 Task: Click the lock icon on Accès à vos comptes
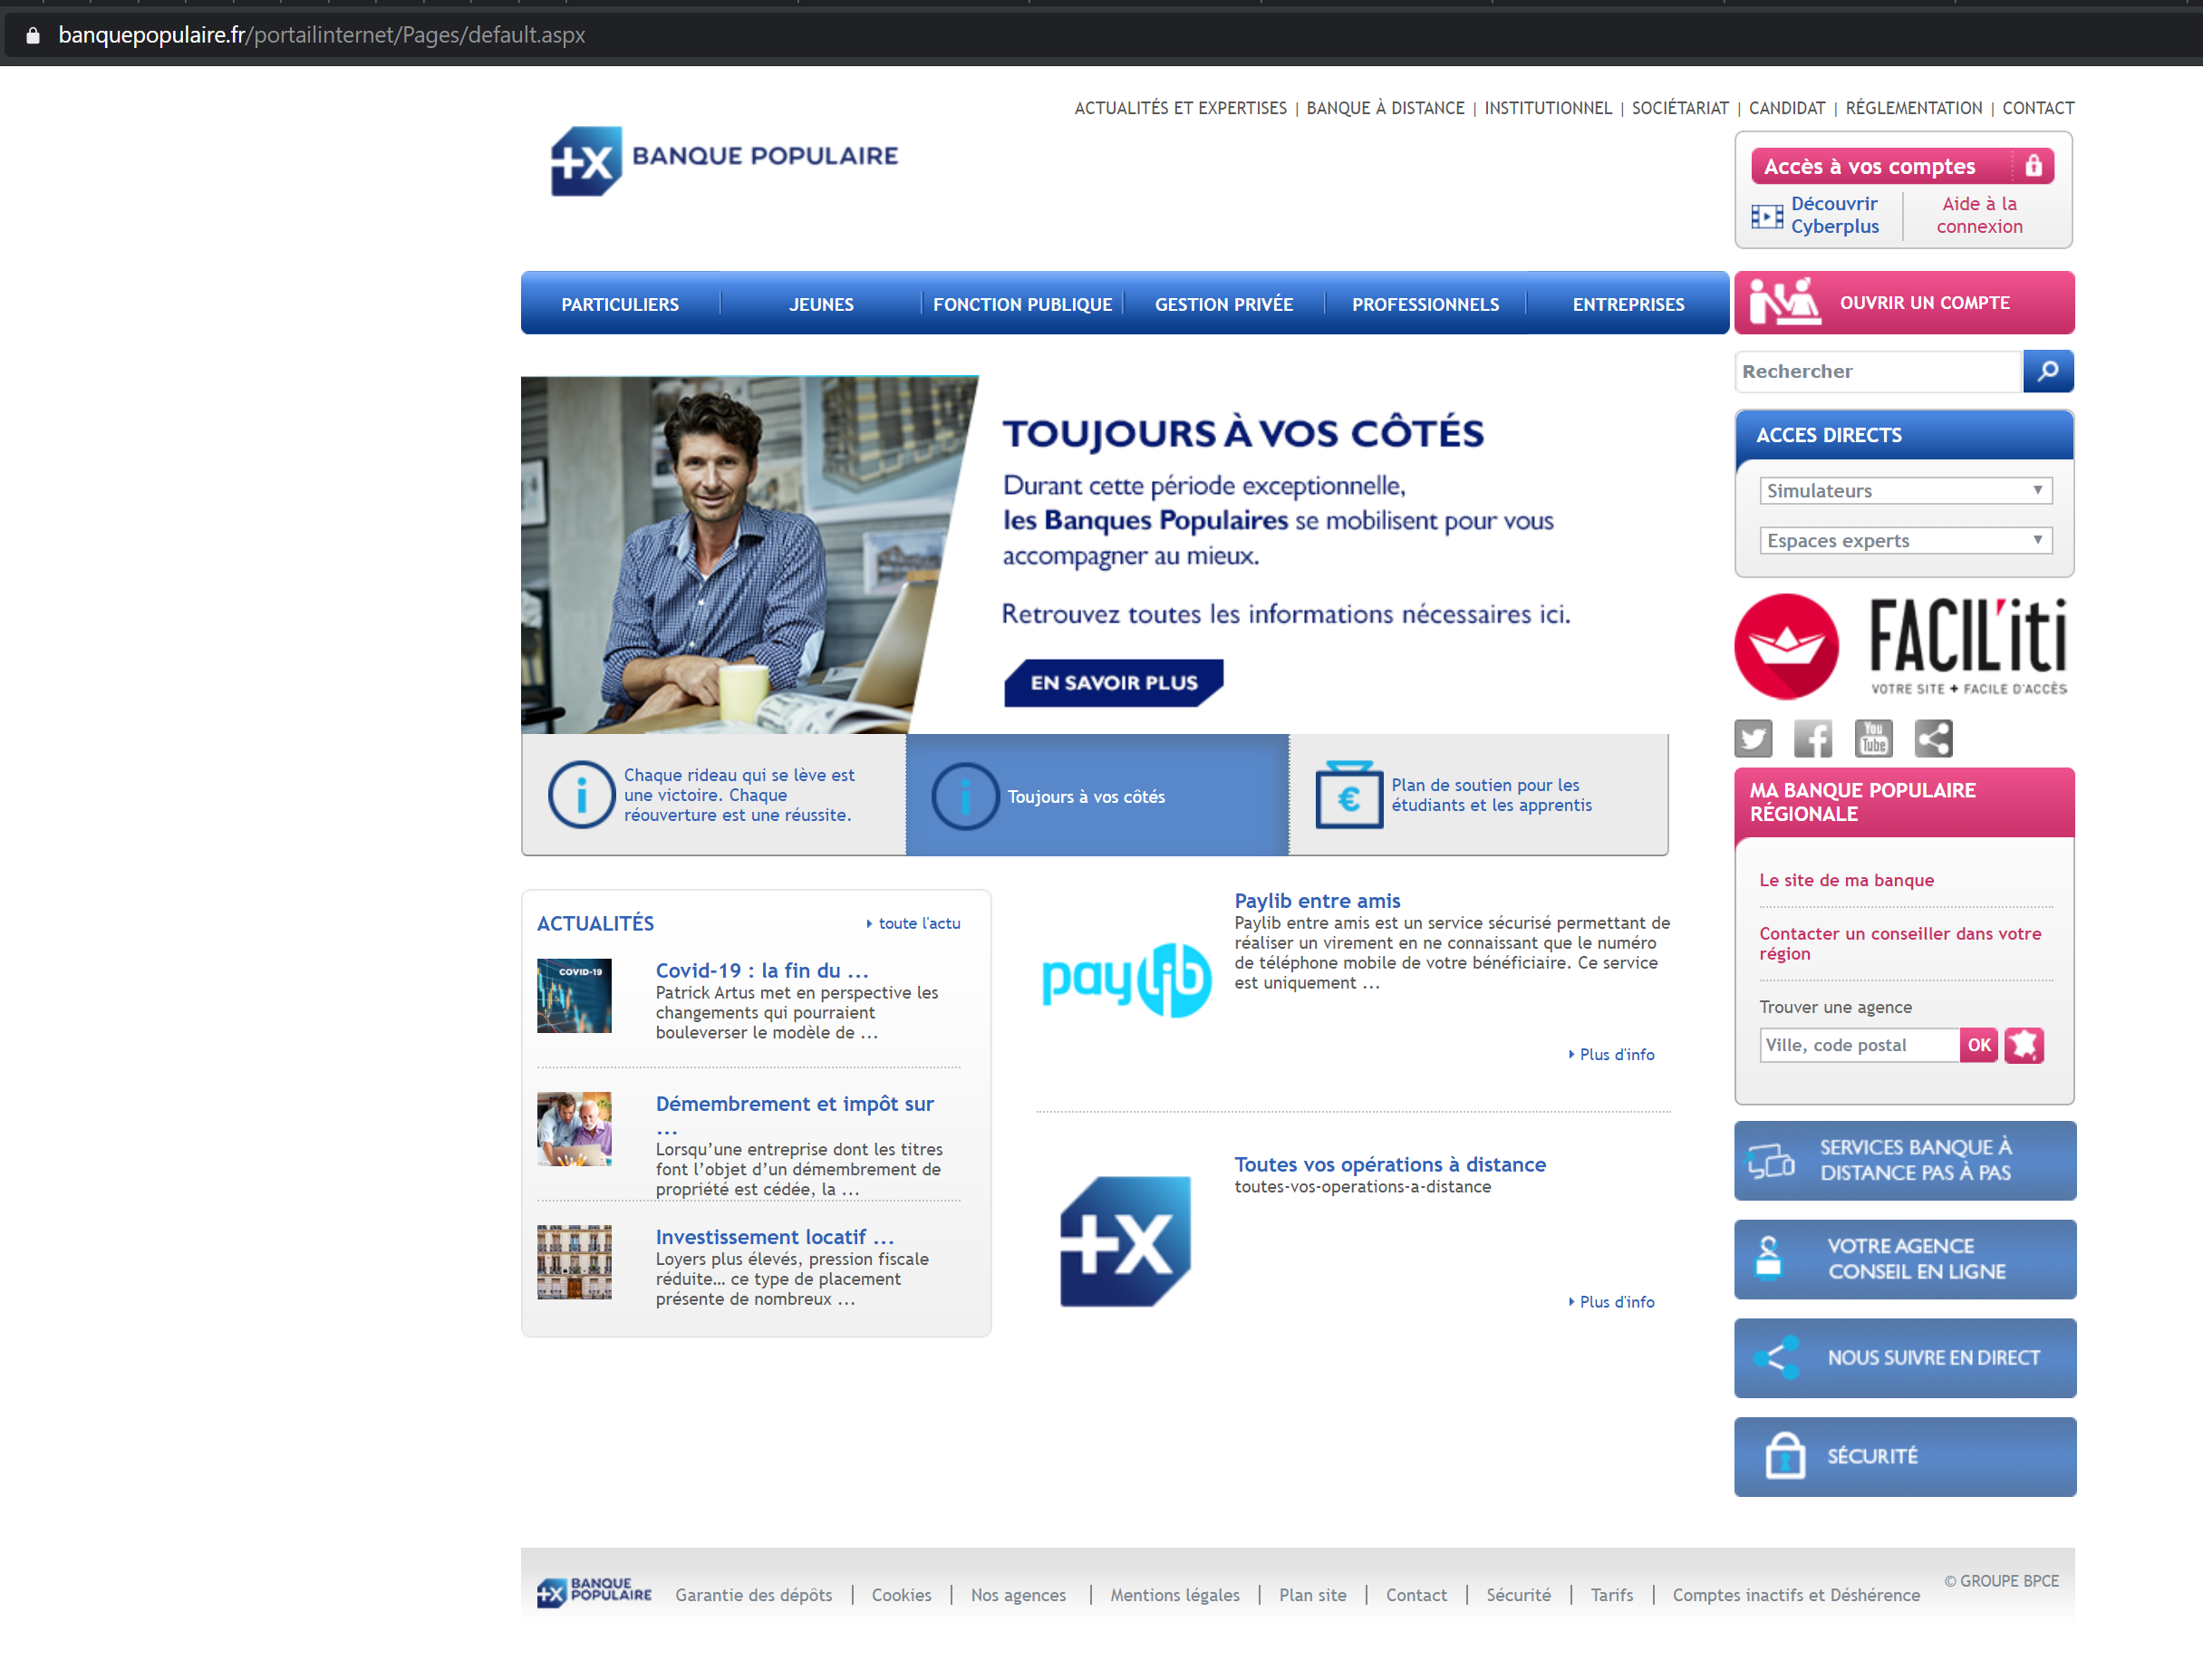point(2034,165)
